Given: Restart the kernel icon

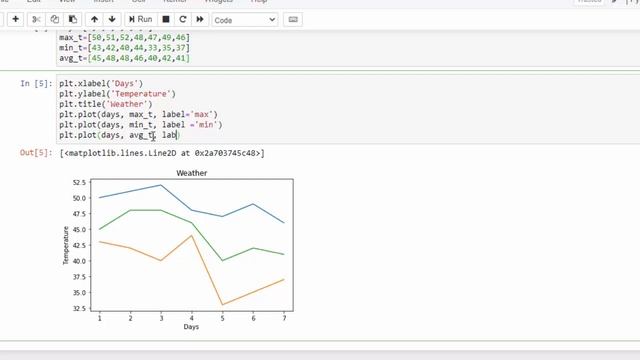Looking at the screenshot, I should (x=183, y=19).
